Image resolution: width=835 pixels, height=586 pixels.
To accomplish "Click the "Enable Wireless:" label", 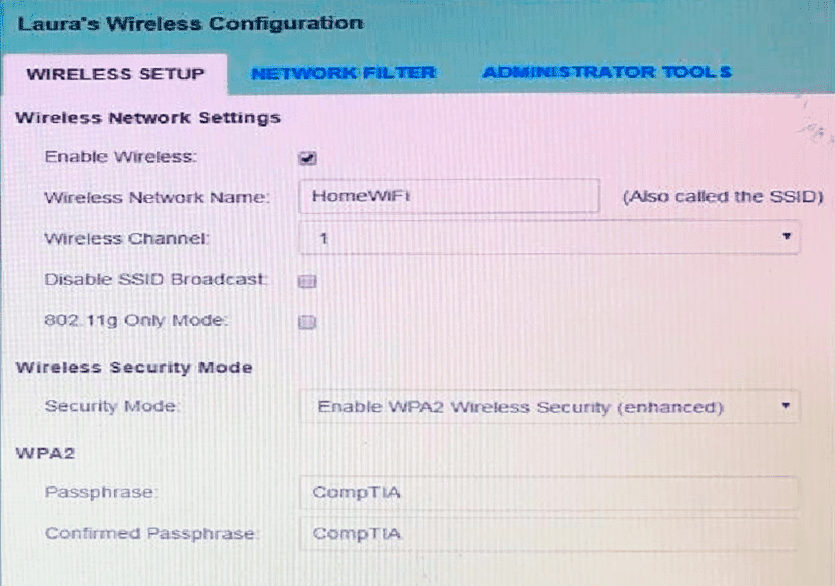I will (121, 157).
